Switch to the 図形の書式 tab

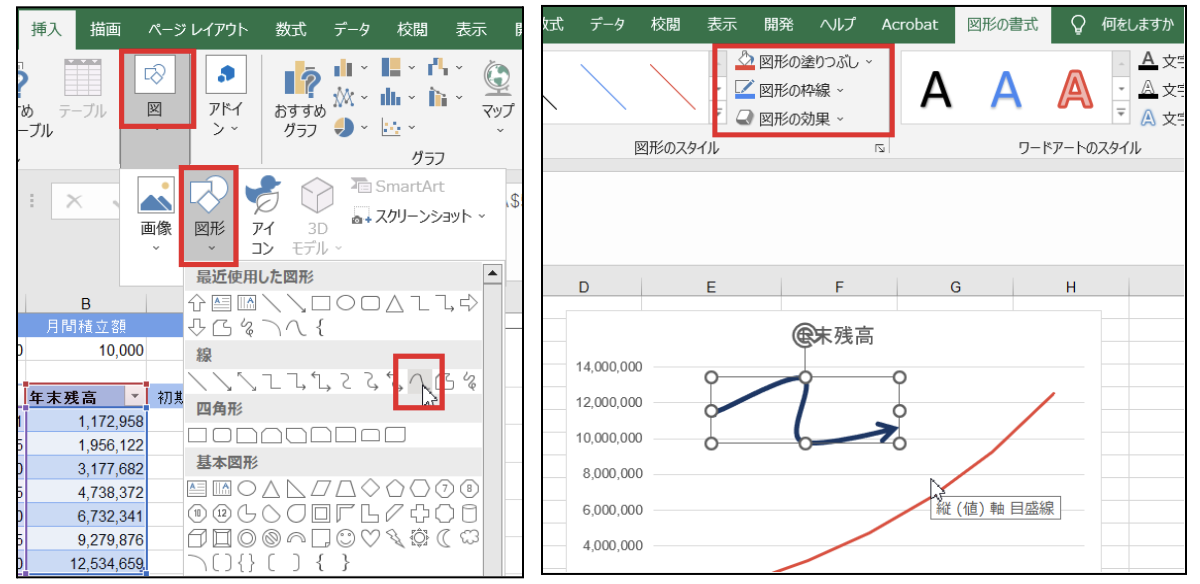[1002, 23]
